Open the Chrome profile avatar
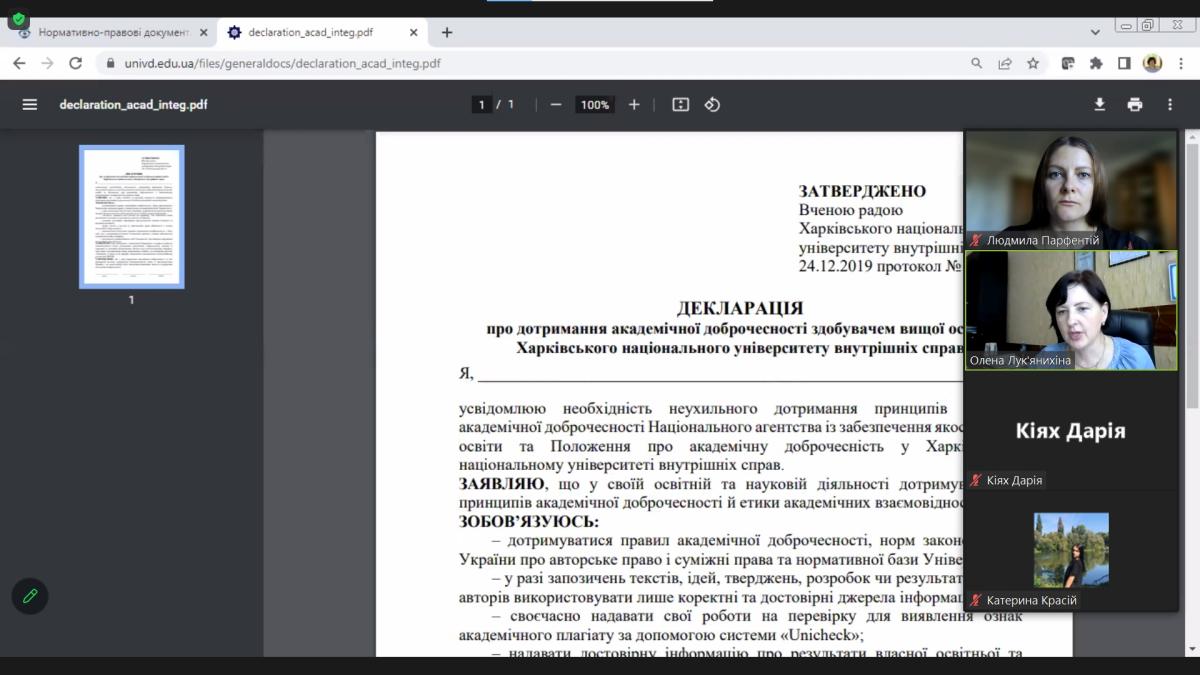The image size is (1200, 675). coord(1152,63)
